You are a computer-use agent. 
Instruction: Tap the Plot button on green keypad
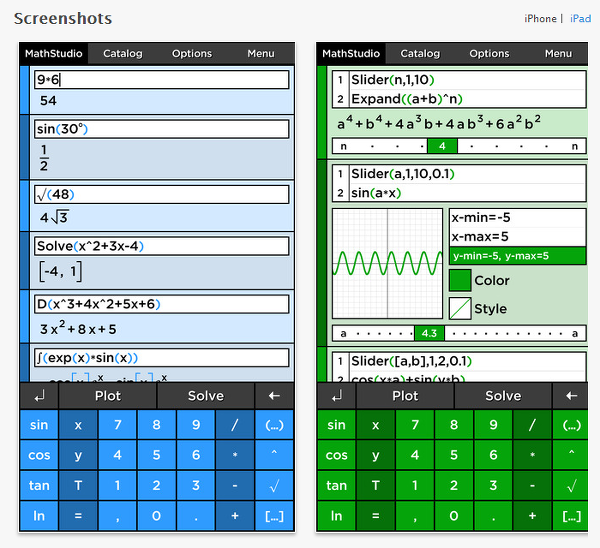[x=405, y=396]
